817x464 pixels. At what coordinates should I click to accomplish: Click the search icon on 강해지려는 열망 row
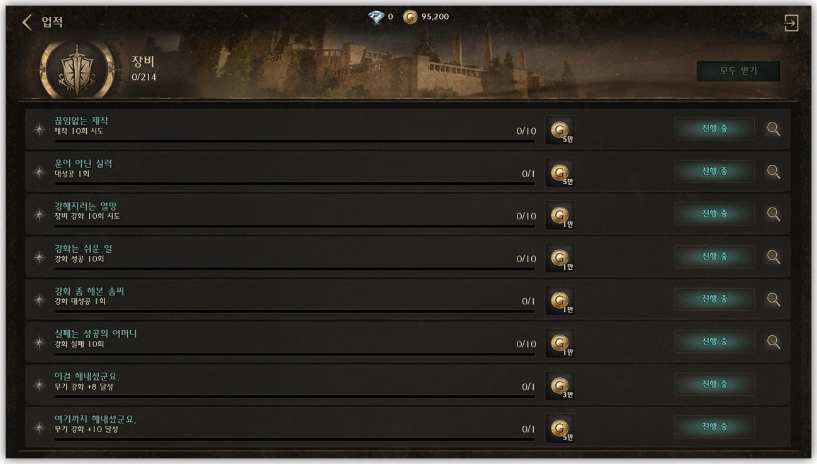point(773,214)
